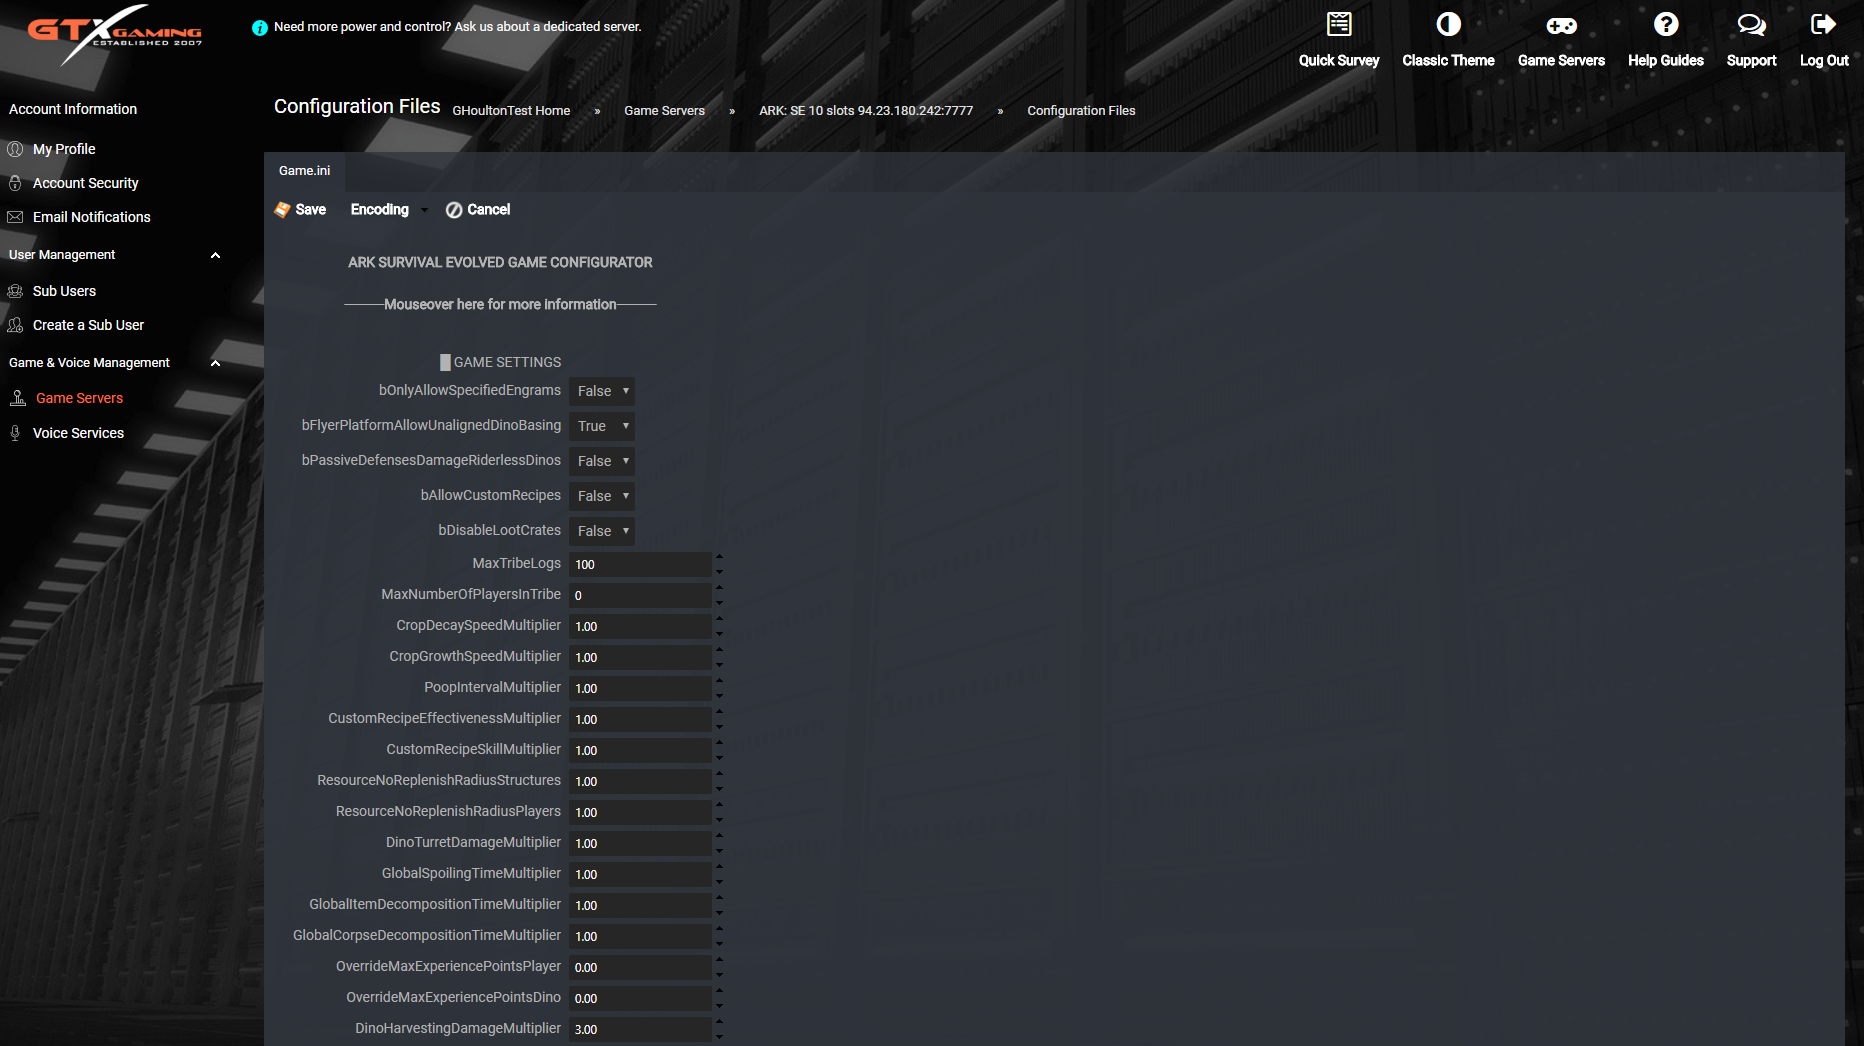Collapse the User Management section

(215, 255)
